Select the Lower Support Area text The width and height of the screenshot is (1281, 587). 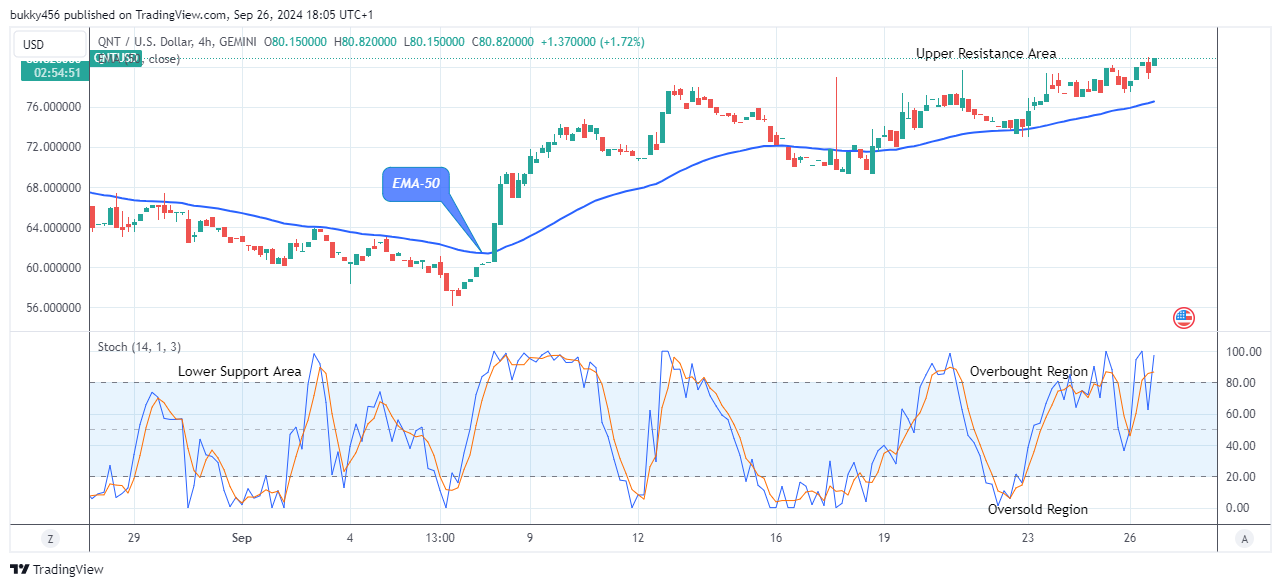tap(240, 371)
